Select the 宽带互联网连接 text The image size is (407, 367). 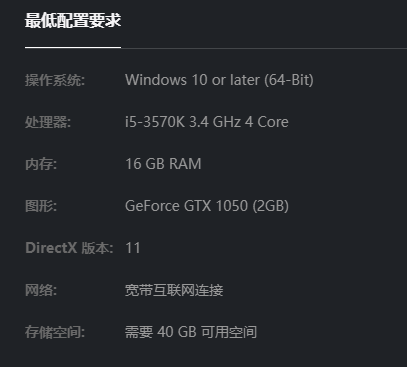(174, 290)
